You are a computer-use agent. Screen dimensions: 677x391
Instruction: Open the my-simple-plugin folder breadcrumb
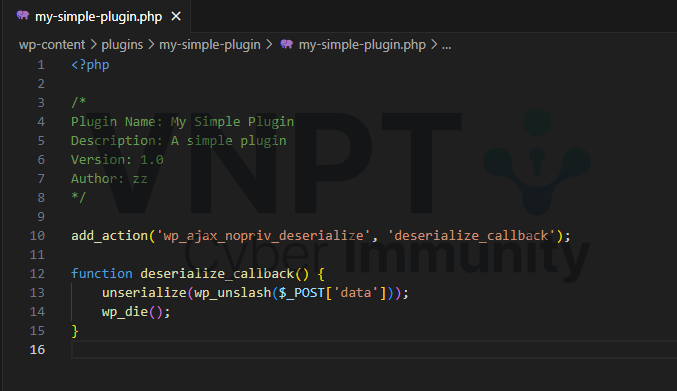210,45
